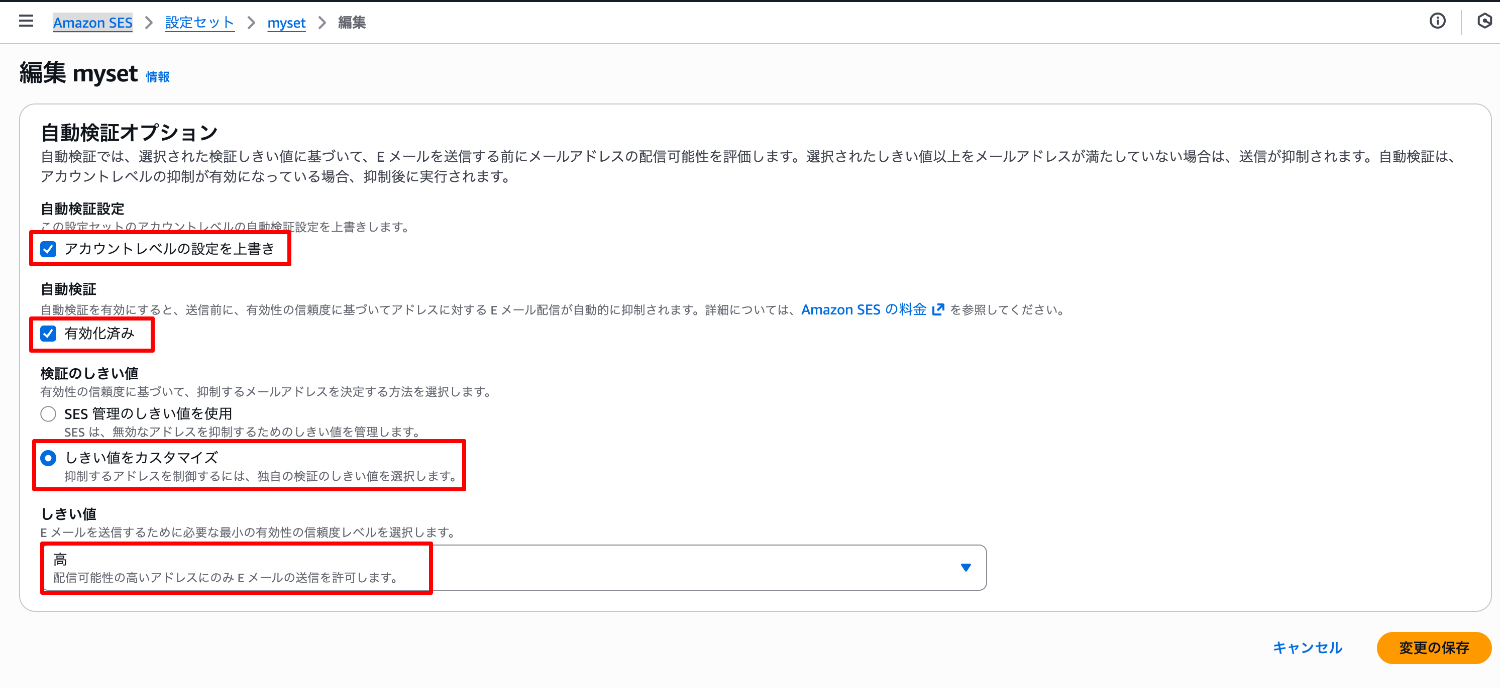
Task: Click the 情報 link beside the 編集 myset title
Action: (x=158, y=75)
